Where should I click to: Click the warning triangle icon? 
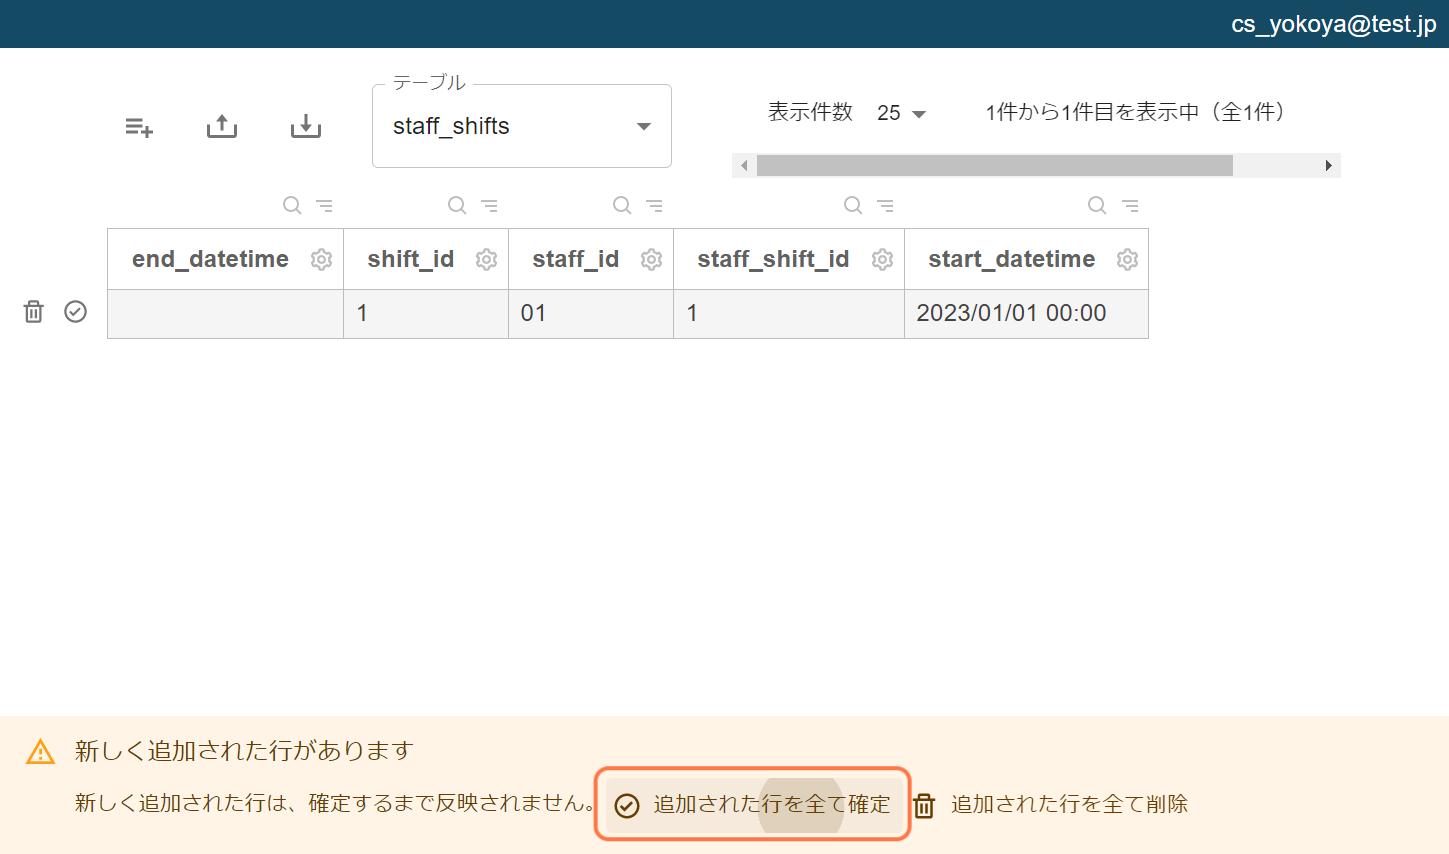tap(40, 751)
